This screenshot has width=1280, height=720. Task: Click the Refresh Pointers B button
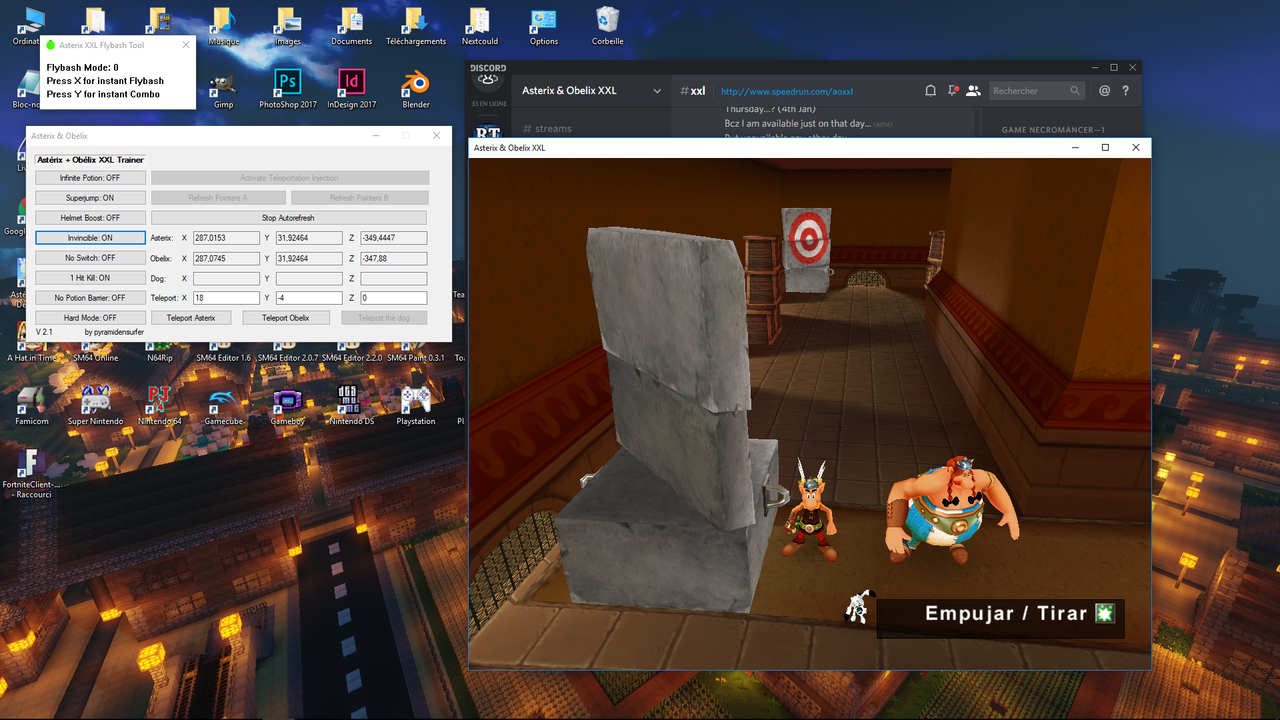click(359, 198)
